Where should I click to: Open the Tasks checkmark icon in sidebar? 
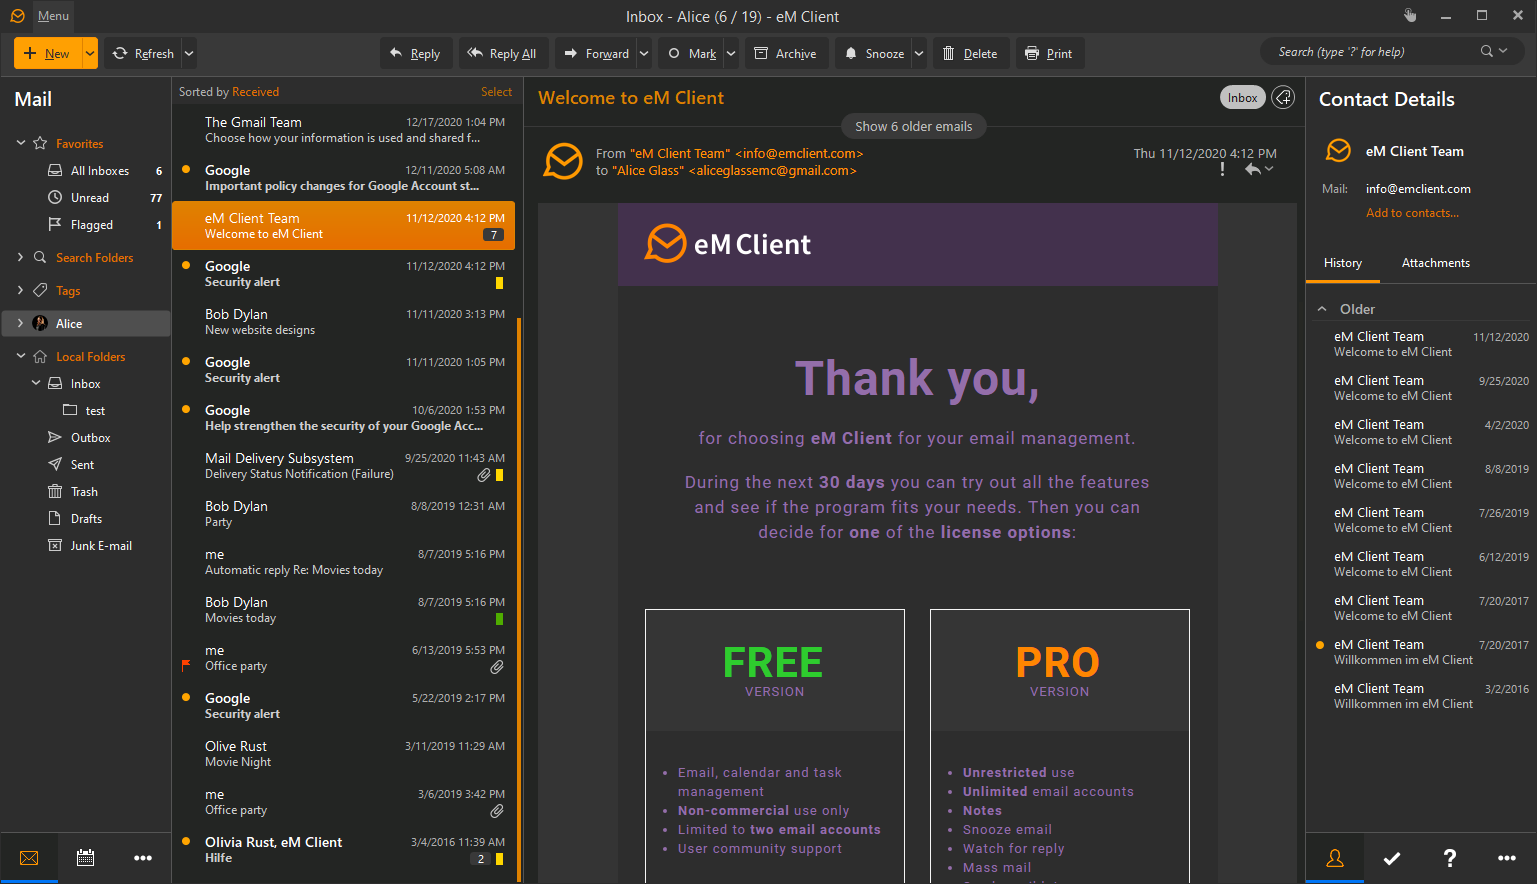[1392, 858]
